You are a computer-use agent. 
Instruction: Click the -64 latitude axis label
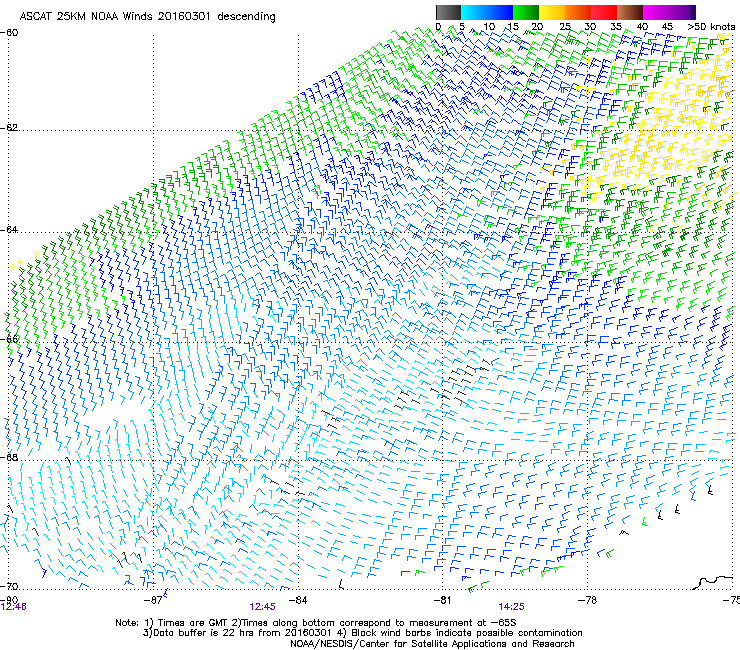coord(9,230)
